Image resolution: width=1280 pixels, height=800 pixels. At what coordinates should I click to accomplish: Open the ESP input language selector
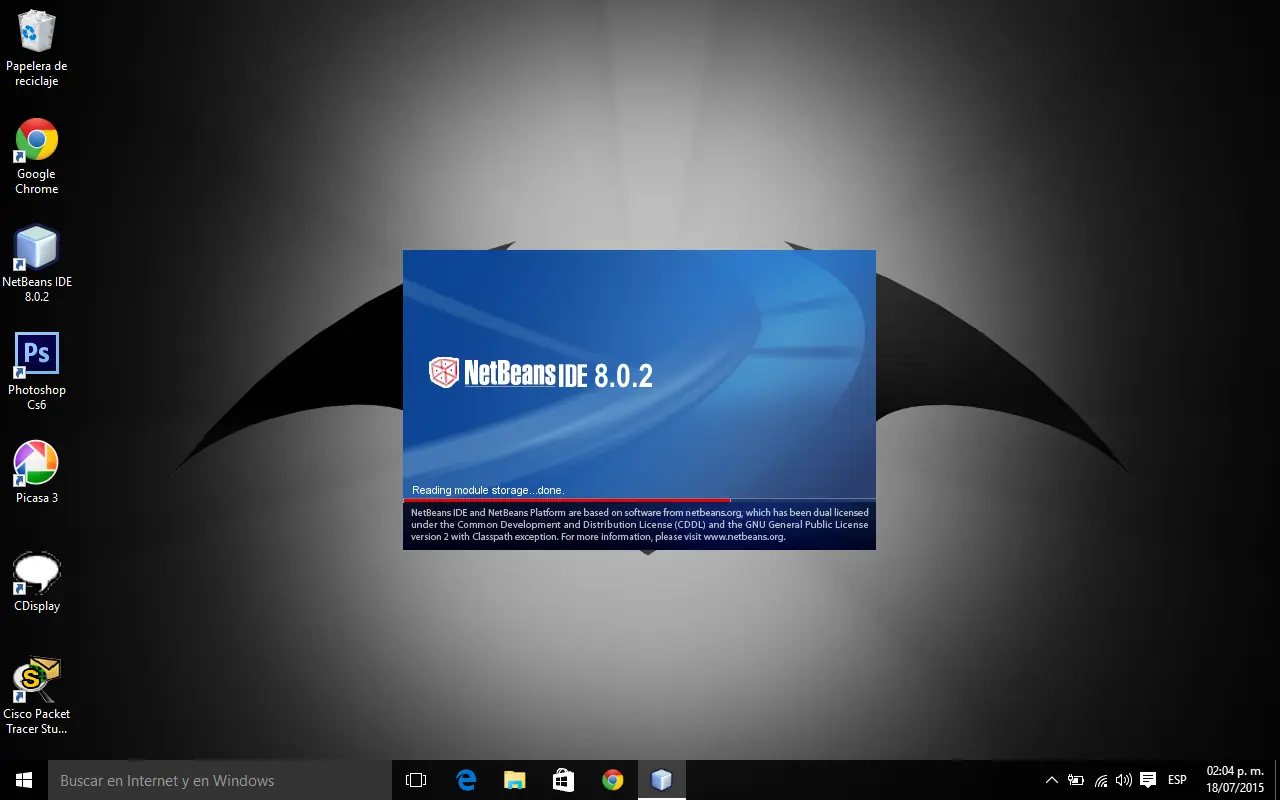(x=1177, y=780)
